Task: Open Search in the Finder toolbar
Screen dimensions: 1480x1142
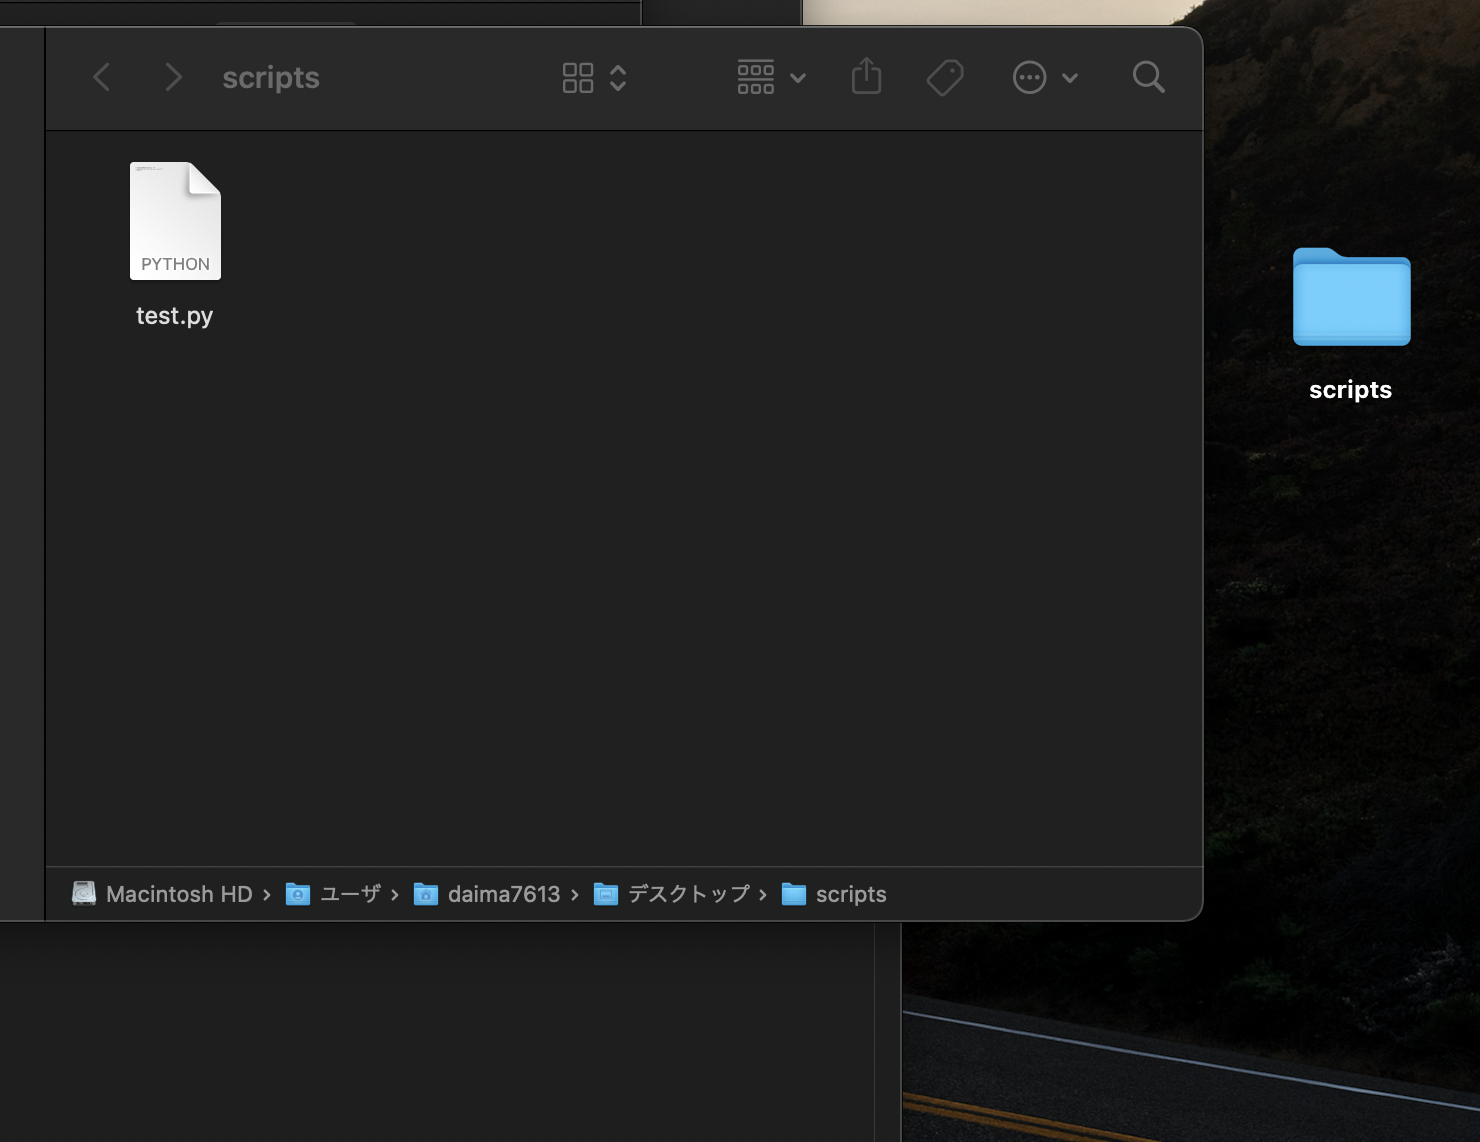Action: [x=1147, y=77]
